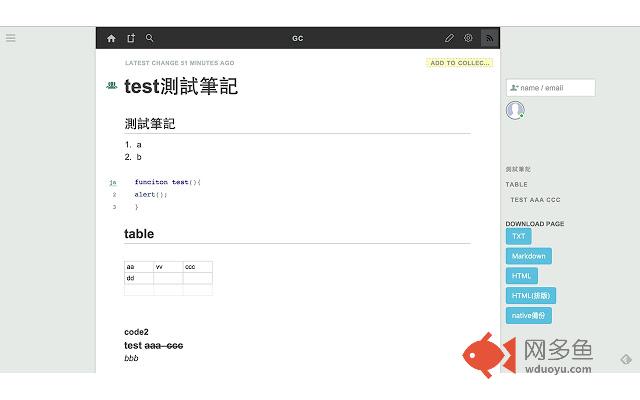
Task: Click the tag icon at bottom right
Action: click(x=626, y=360)
